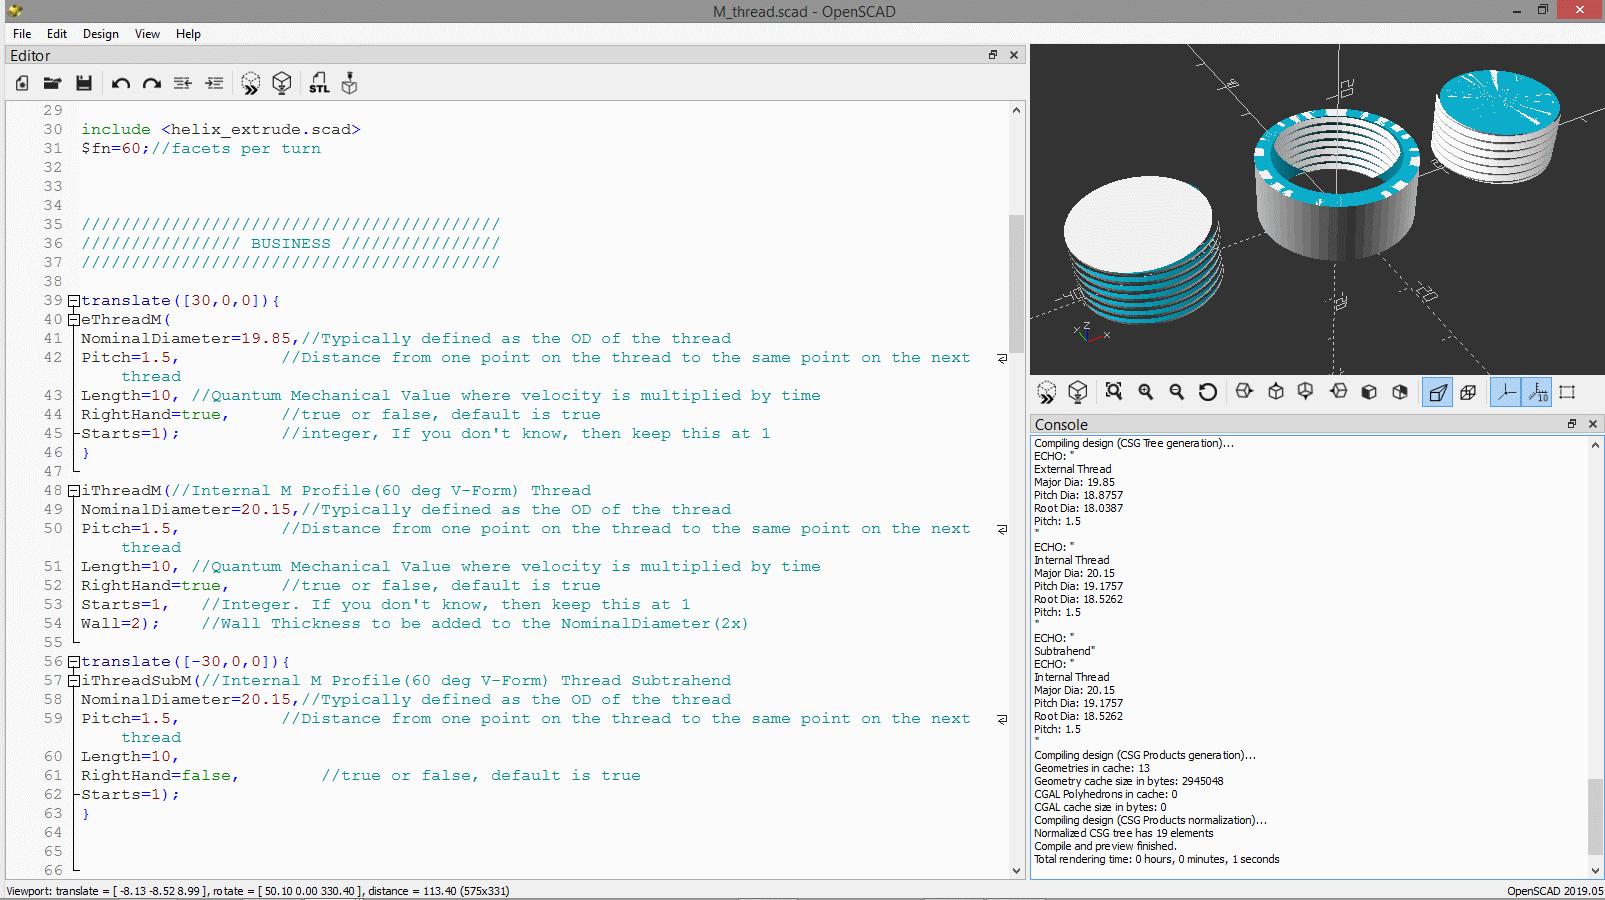Screen dimensions: 1605x900
Task: Switch to the Left view
Action: tap(1338, 392)
